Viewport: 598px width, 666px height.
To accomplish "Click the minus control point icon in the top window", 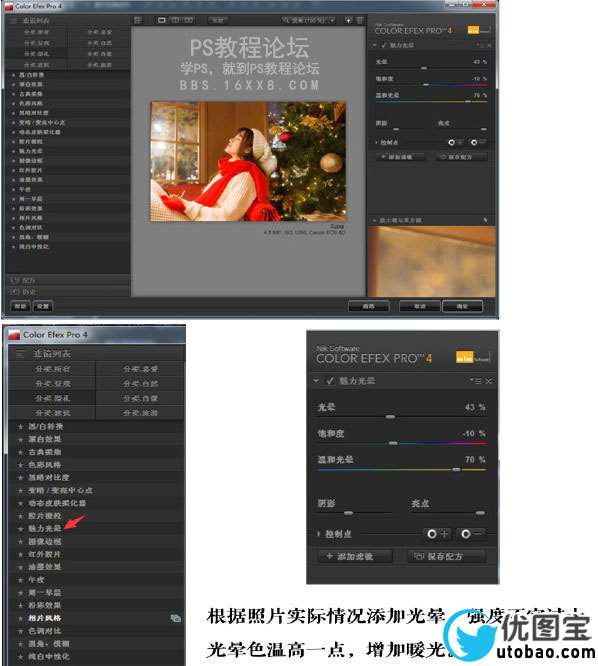I will (x=477, y=142).
